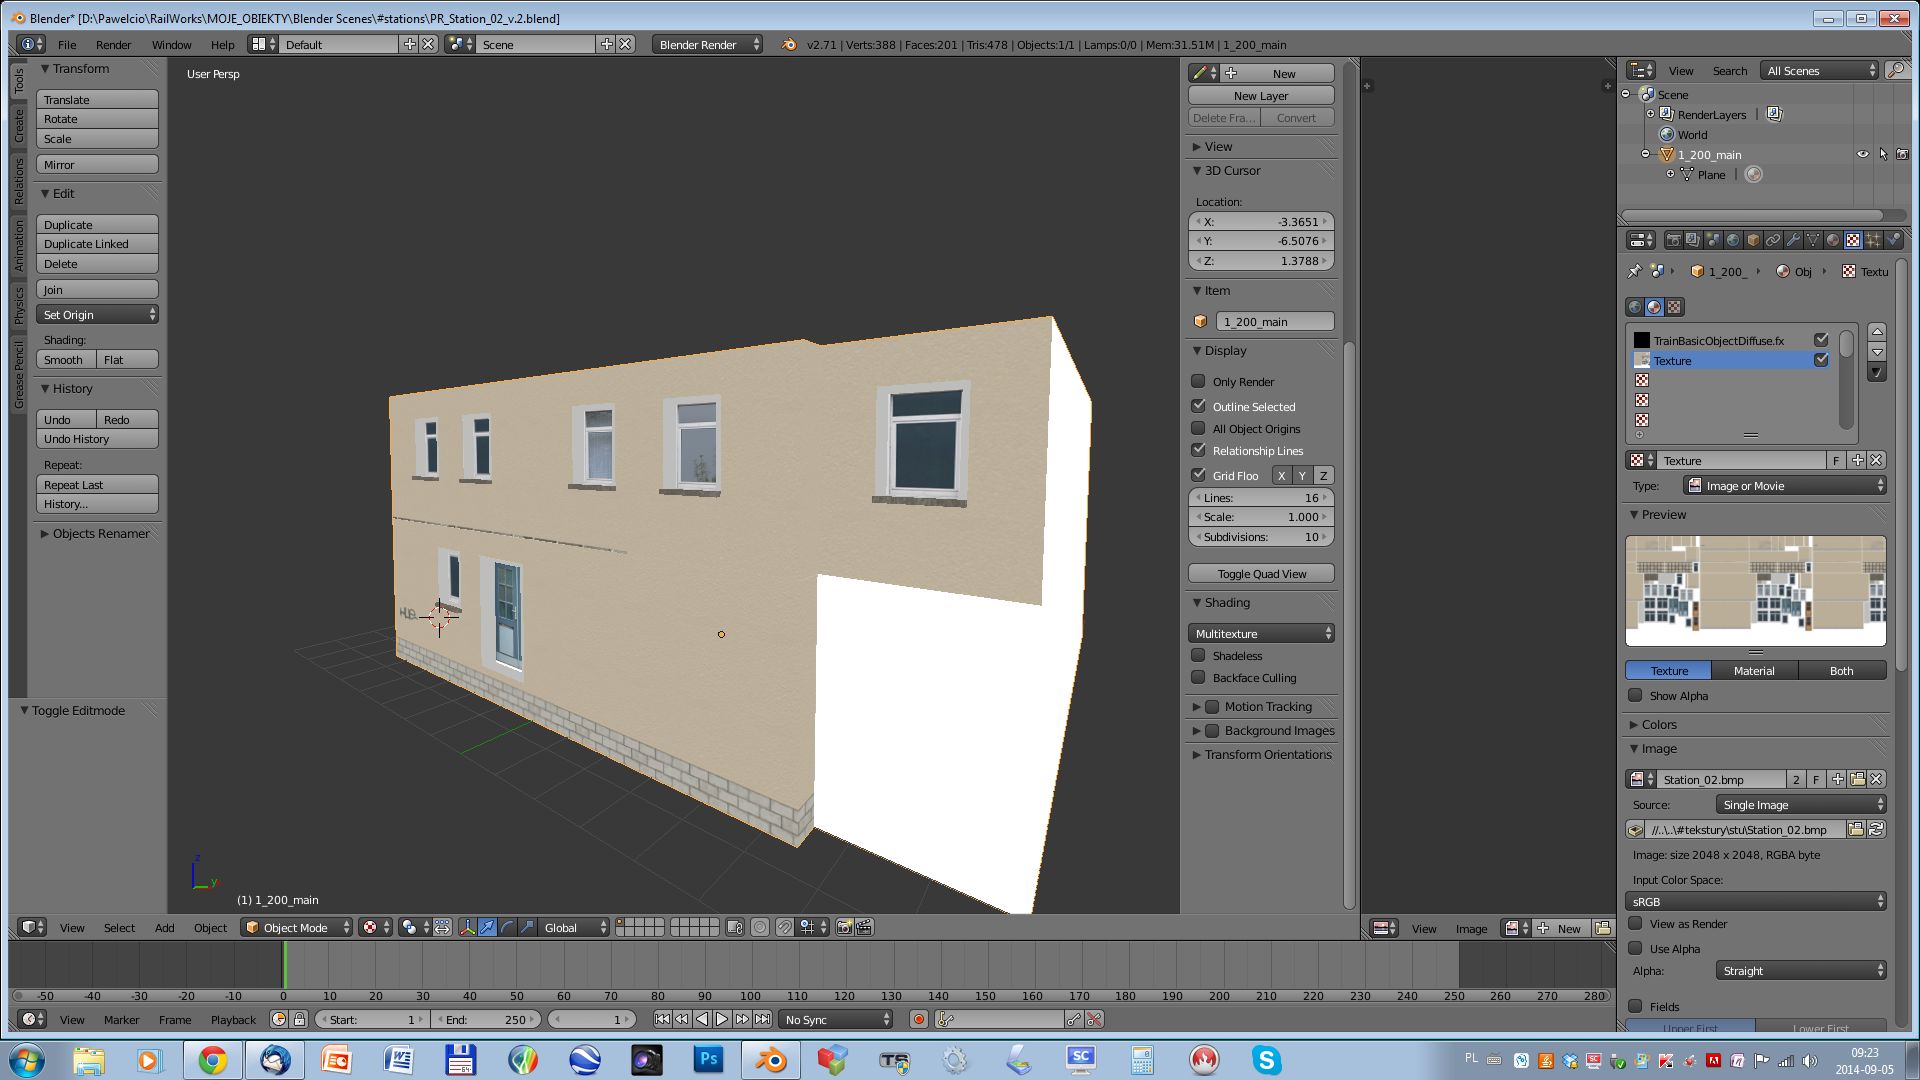This screenshot has height=1080, width=1920.
Task: Enable the Only Render checkbox
Action: click(x=1198, y=381)
